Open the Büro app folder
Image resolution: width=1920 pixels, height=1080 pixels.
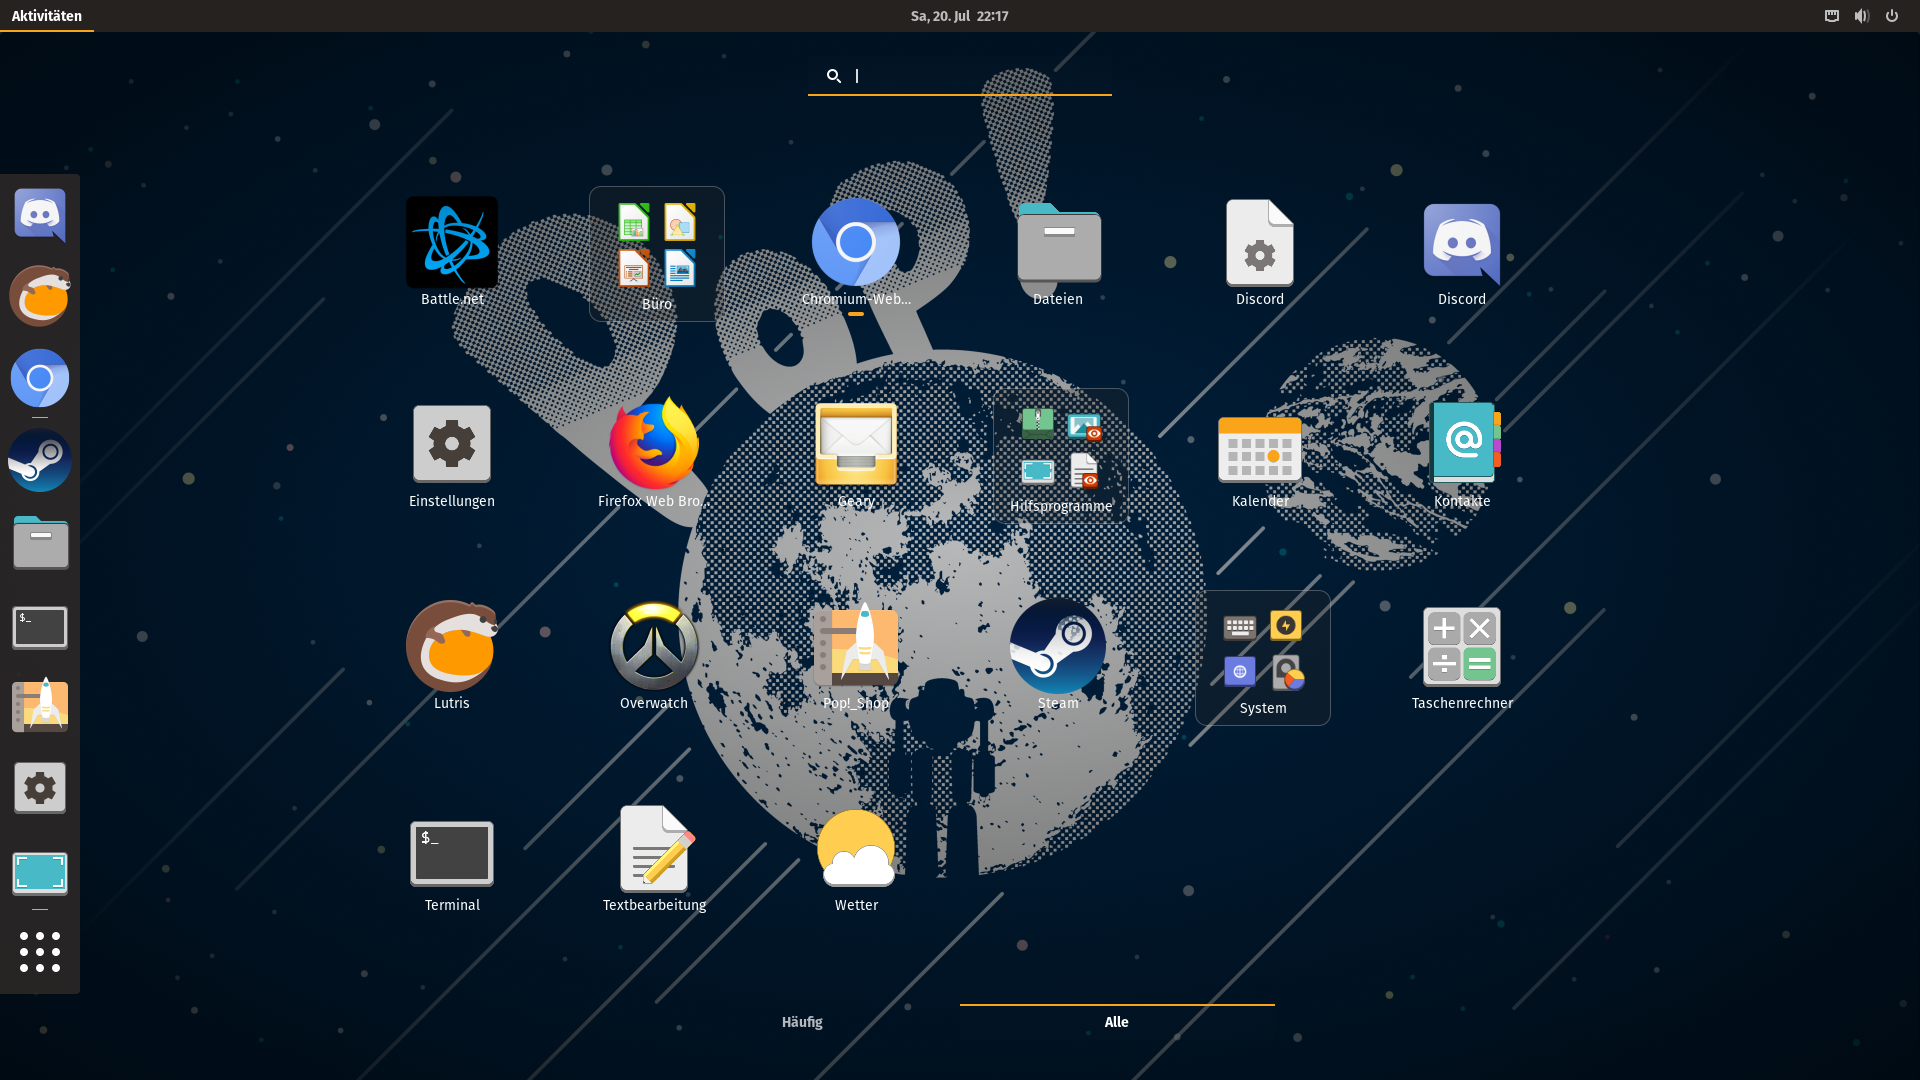[x=657, y=255]
